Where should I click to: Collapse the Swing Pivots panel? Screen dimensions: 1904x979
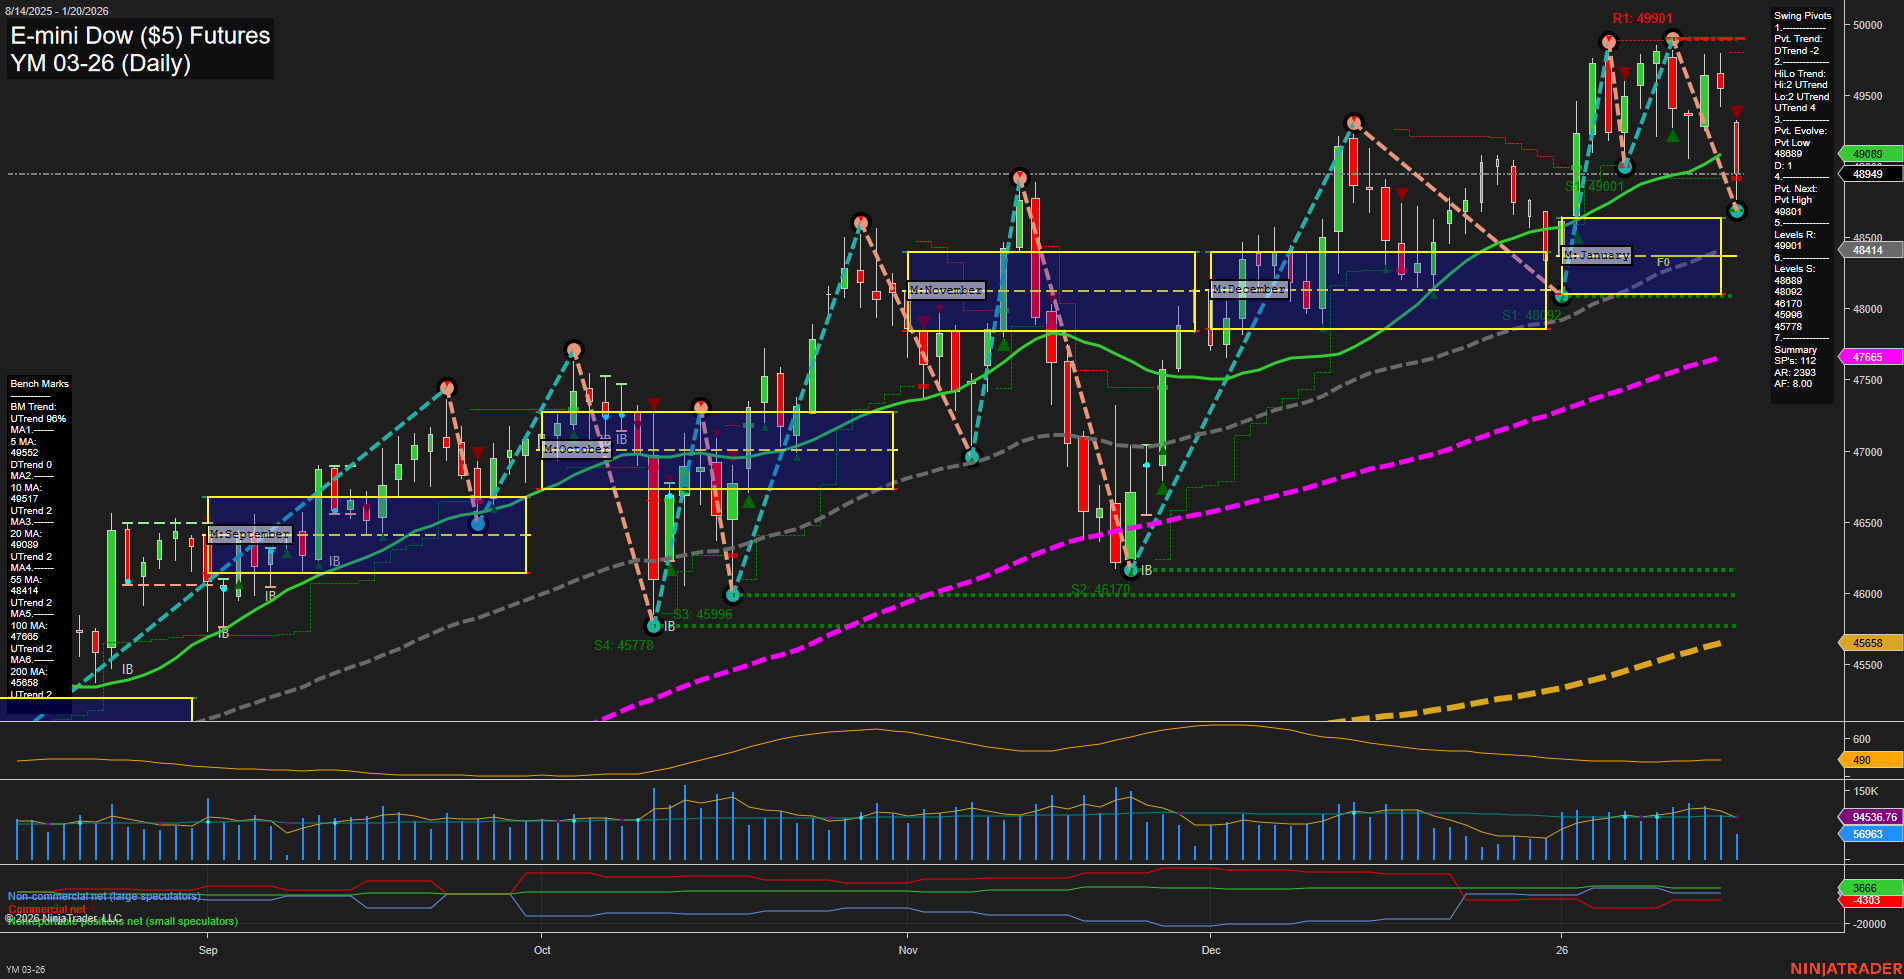coord(1802,16)
